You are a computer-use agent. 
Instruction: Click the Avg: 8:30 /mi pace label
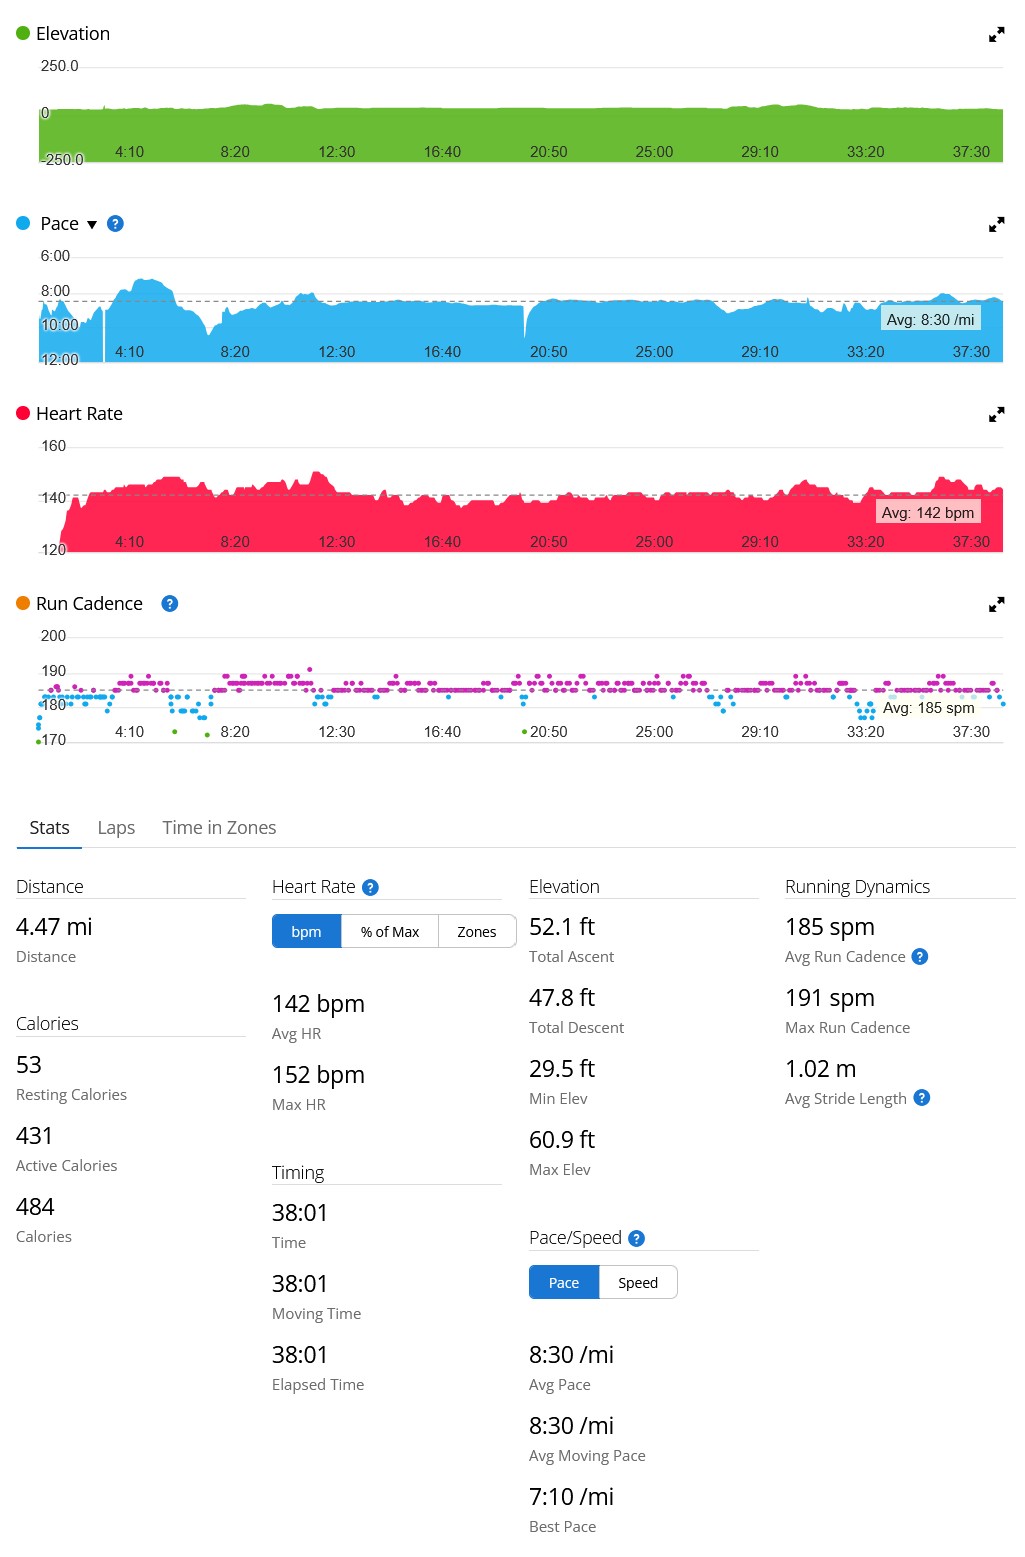[x=930, y=320]
